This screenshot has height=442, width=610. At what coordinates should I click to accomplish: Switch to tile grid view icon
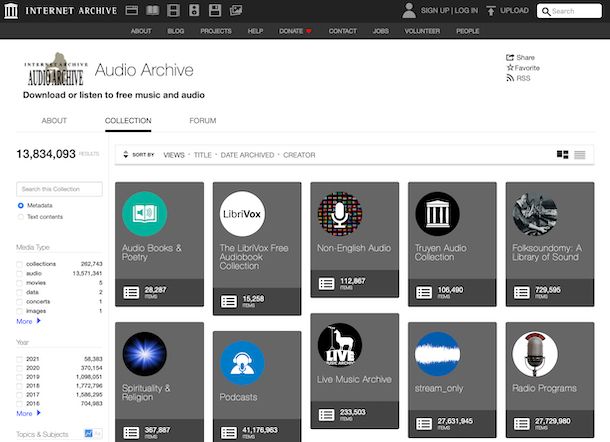pos(563,155)
